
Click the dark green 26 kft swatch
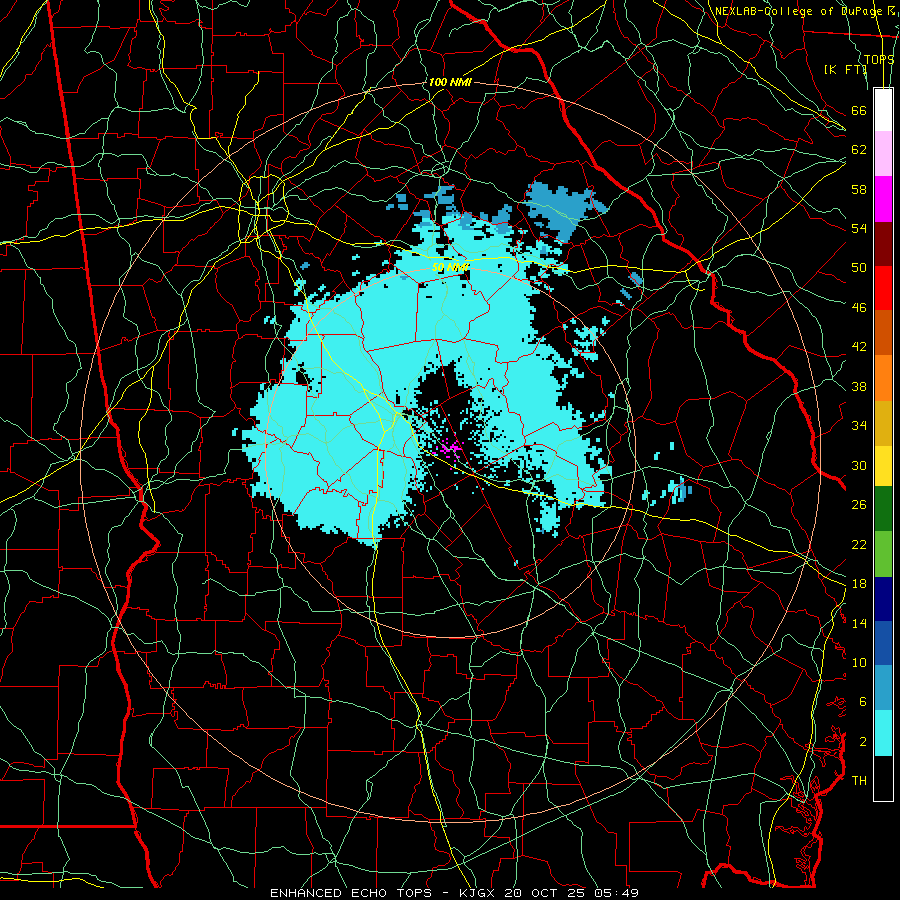[883, 509]
